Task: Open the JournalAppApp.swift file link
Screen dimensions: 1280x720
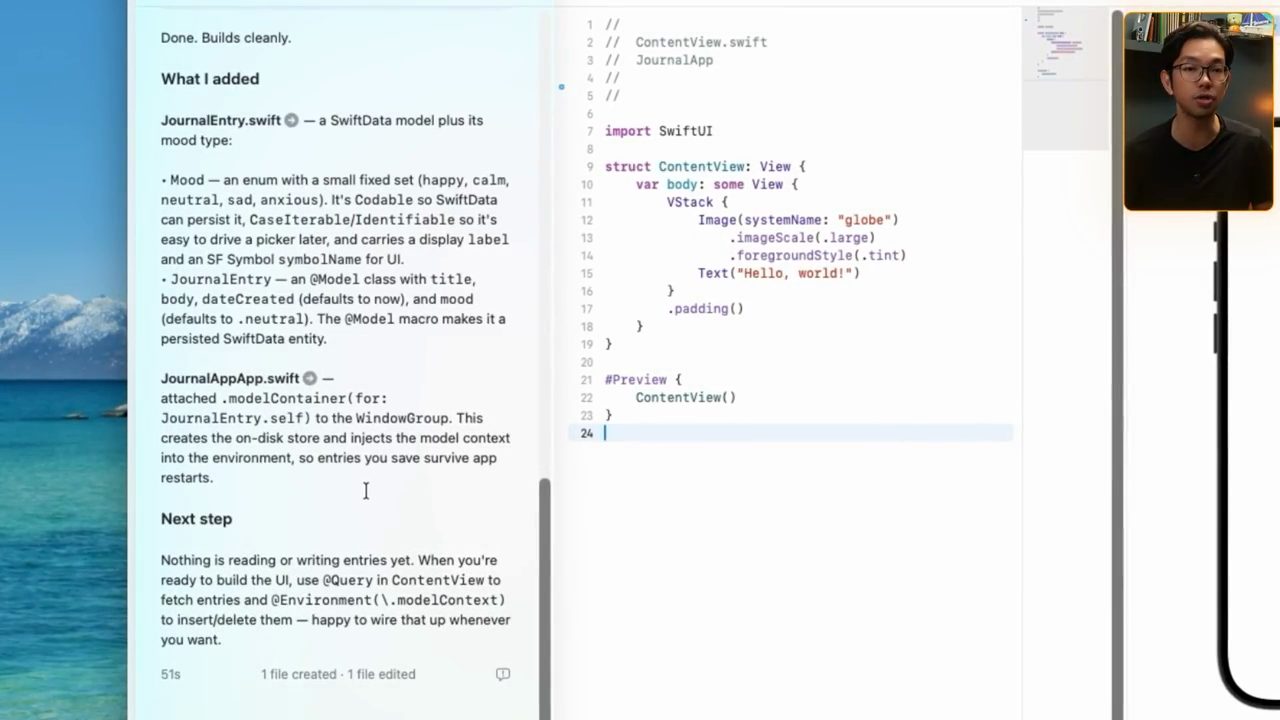Action: click(230, 378)
